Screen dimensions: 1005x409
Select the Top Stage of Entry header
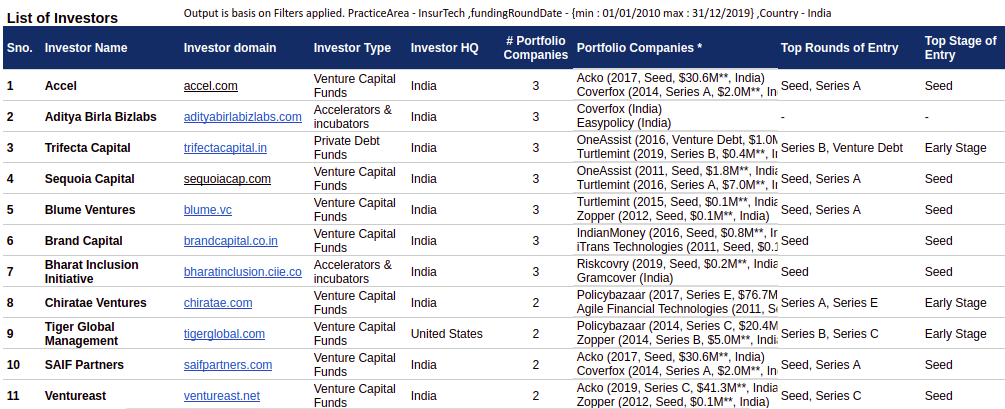pos(960,48)
